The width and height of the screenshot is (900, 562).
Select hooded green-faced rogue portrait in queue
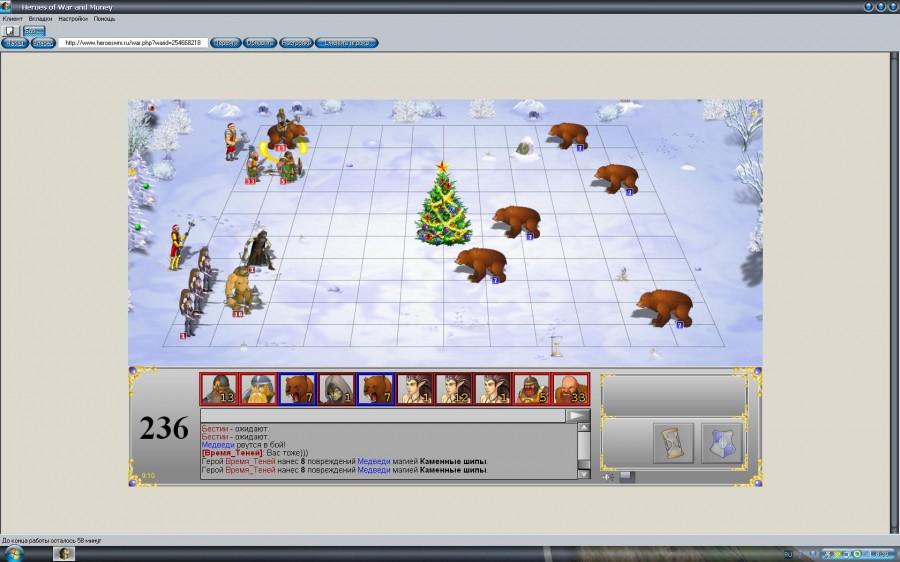[x=336, y=389]
